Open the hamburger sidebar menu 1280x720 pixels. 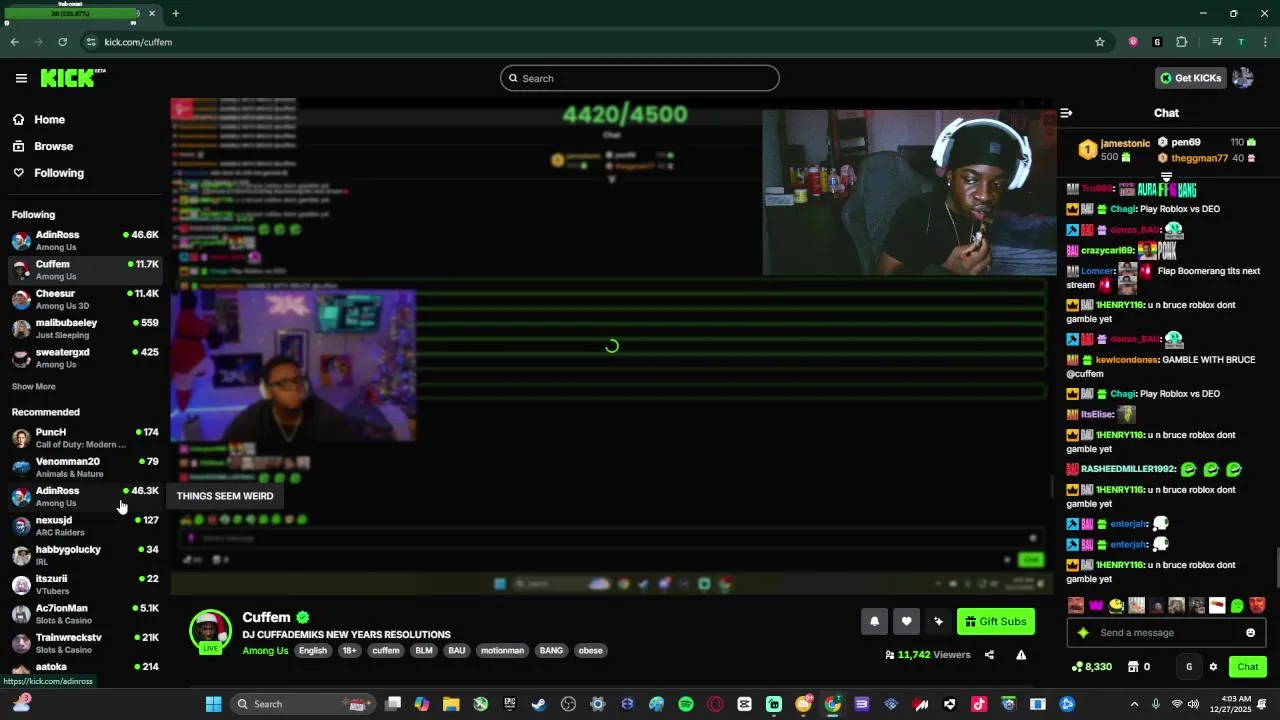[21, 78]
